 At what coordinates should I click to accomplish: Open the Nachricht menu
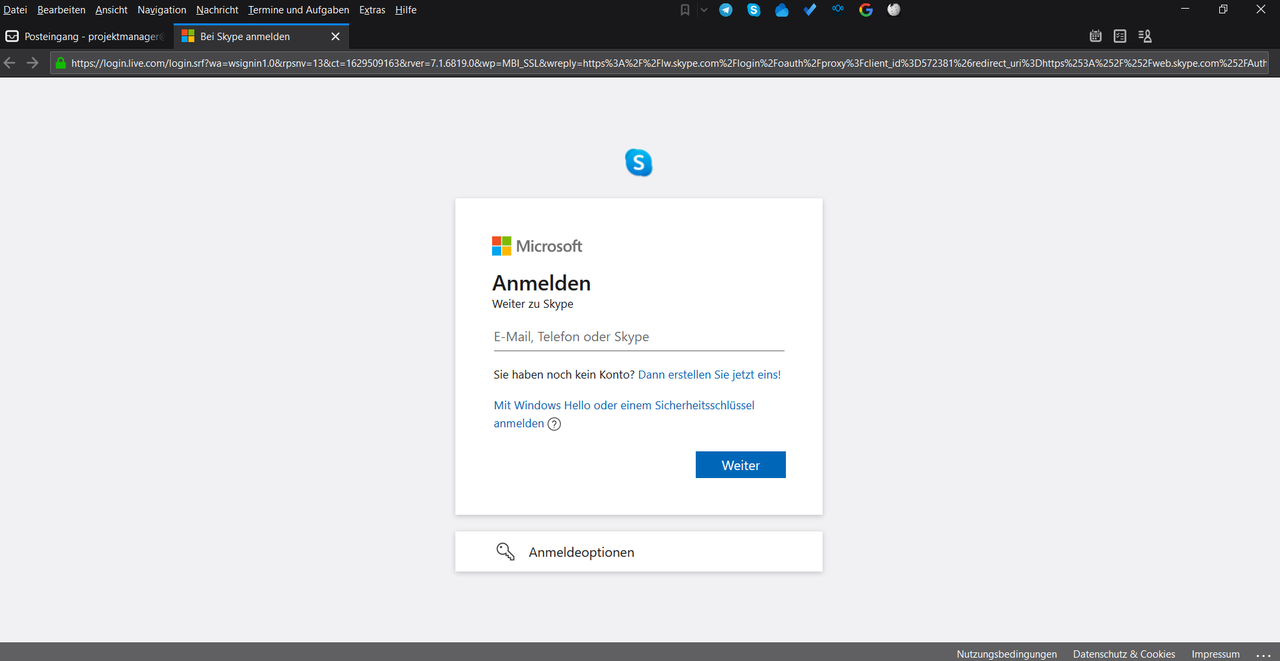click(x=217, y=10)
